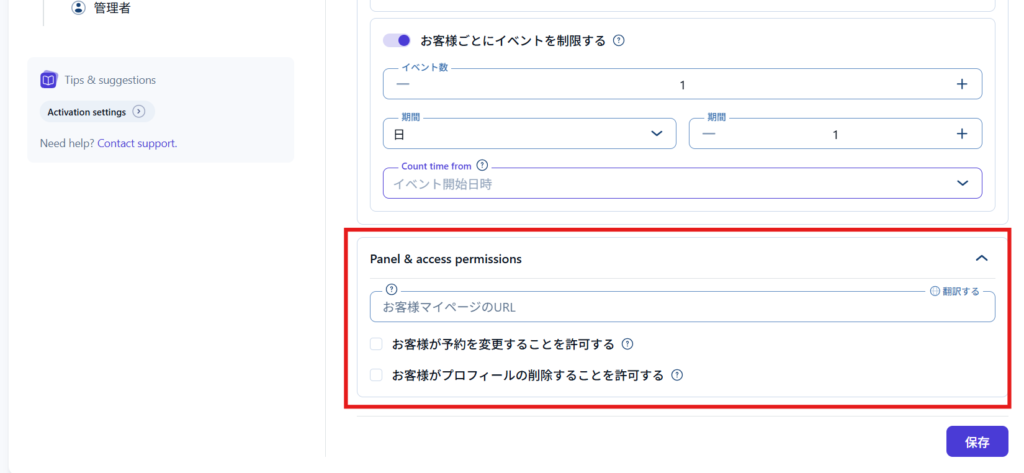This screenshot has height=473, width=1024.
Task: Click help icon next to お客様が予約を変更することを許可する
Action: 627,344
